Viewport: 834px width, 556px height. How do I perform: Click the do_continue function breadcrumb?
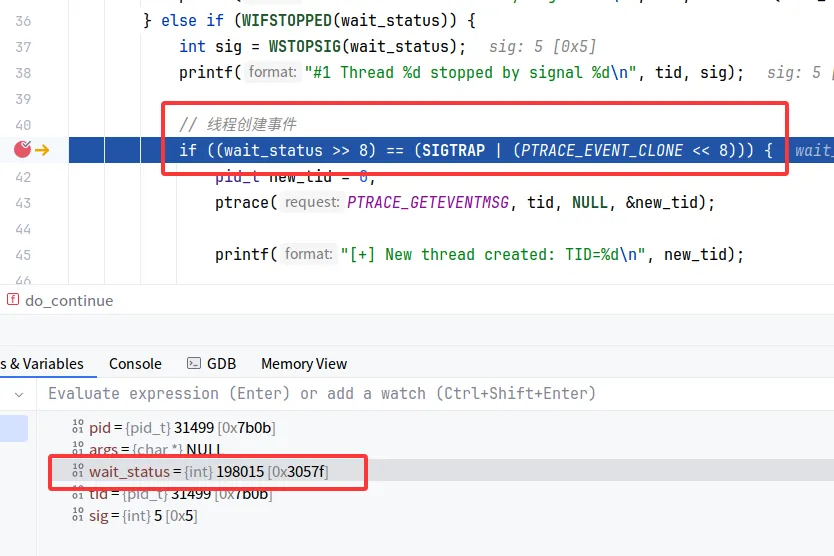[x=69, y=301]
